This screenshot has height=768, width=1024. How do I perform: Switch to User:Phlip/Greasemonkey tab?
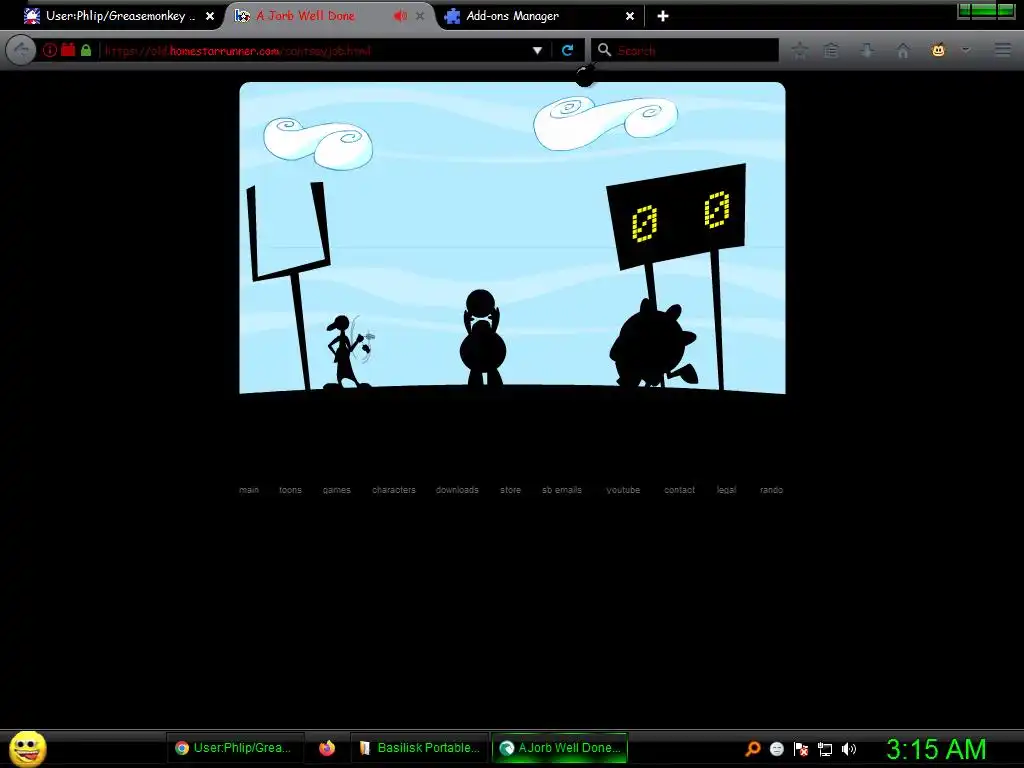(x=119, y=16)
